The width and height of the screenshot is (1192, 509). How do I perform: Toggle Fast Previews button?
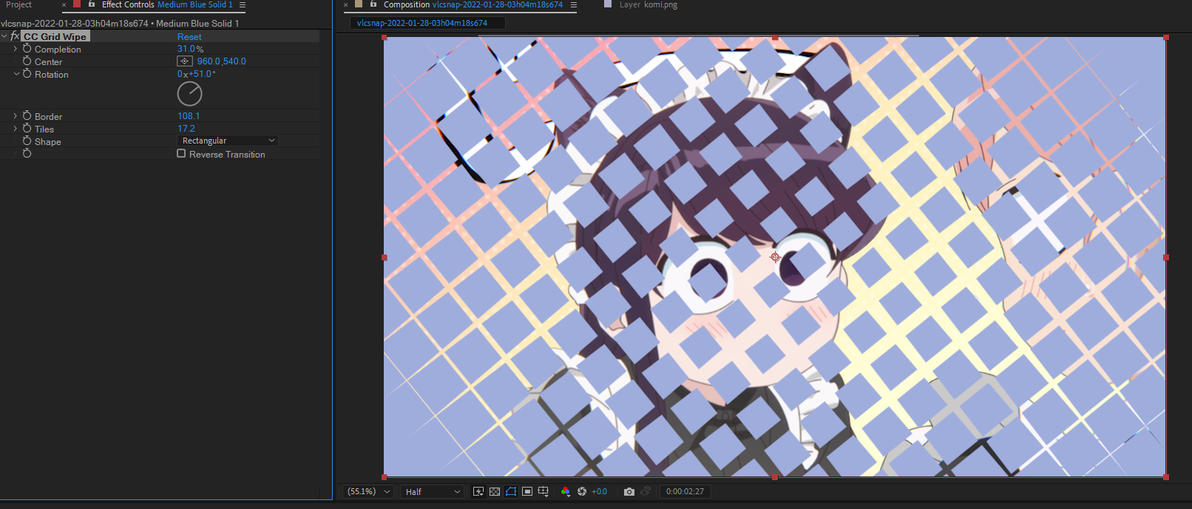478,492
